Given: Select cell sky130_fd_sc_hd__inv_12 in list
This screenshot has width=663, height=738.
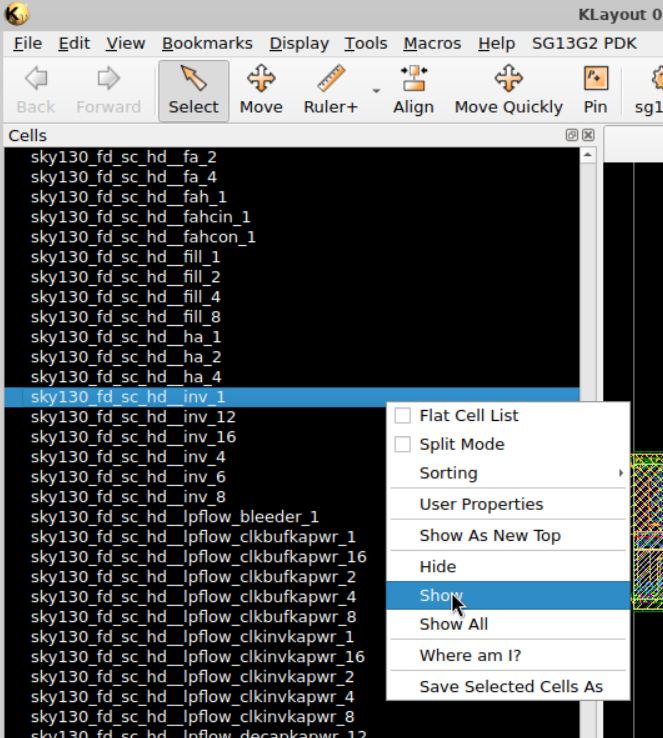Looking at the screenshot, I should tap(133, 417).
